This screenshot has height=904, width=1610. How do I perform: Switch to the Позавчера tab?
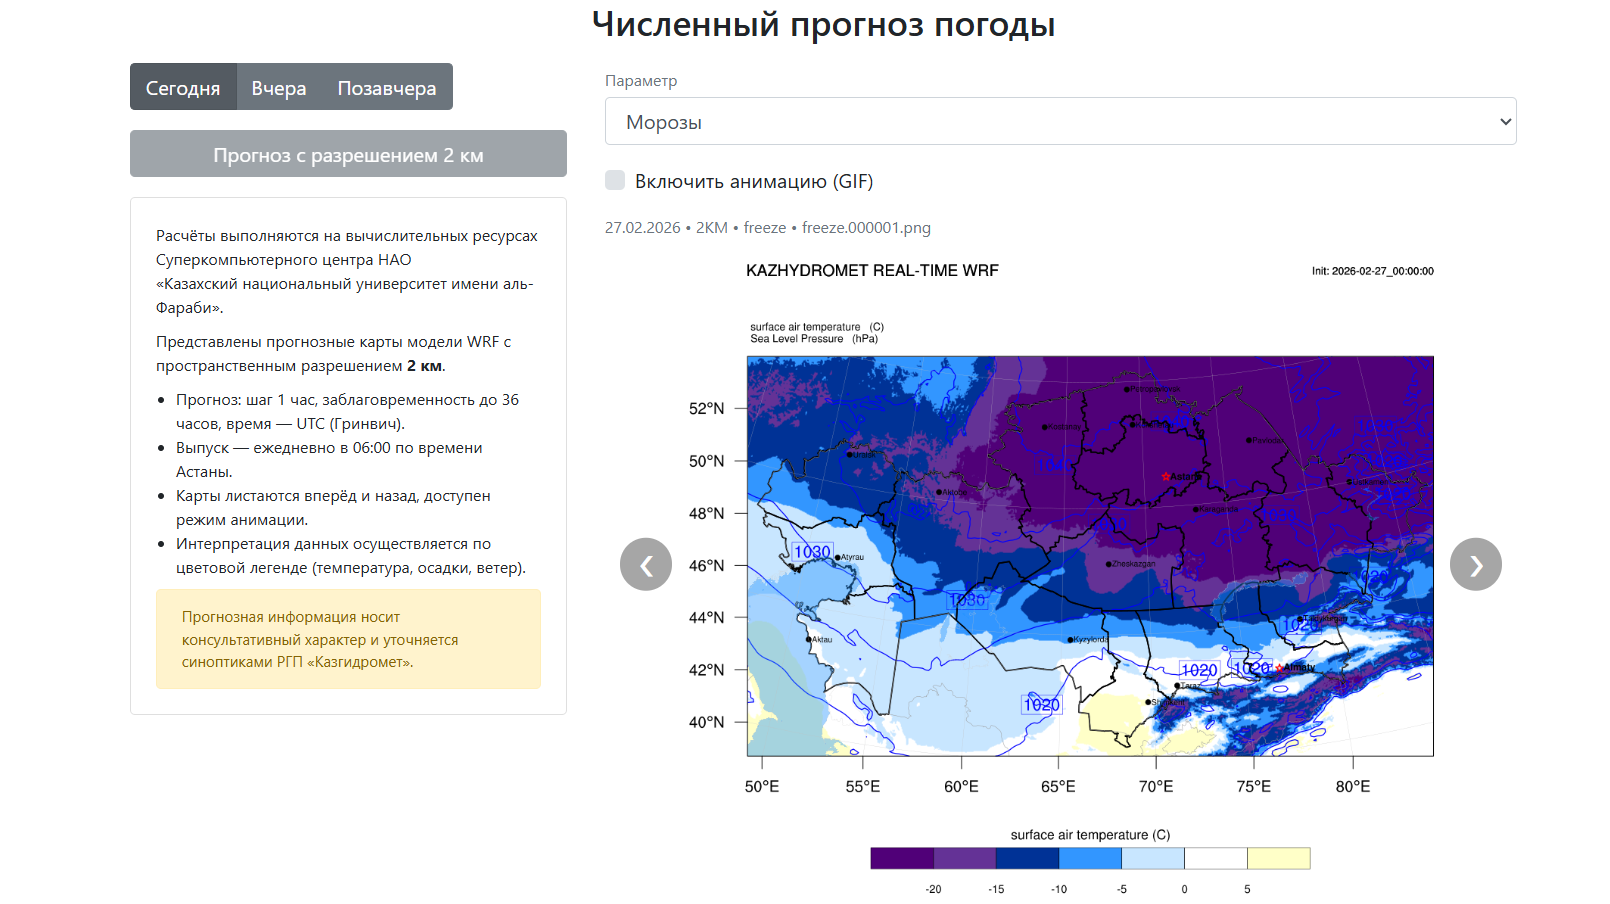coord(387,88)
